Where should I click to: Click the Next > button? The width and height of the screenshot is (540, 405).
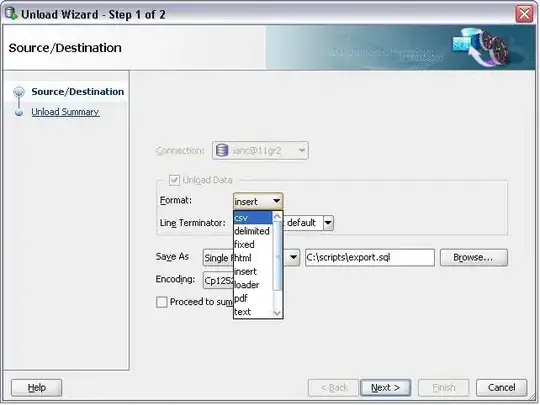pyautogui.click(x=385, y=388)
